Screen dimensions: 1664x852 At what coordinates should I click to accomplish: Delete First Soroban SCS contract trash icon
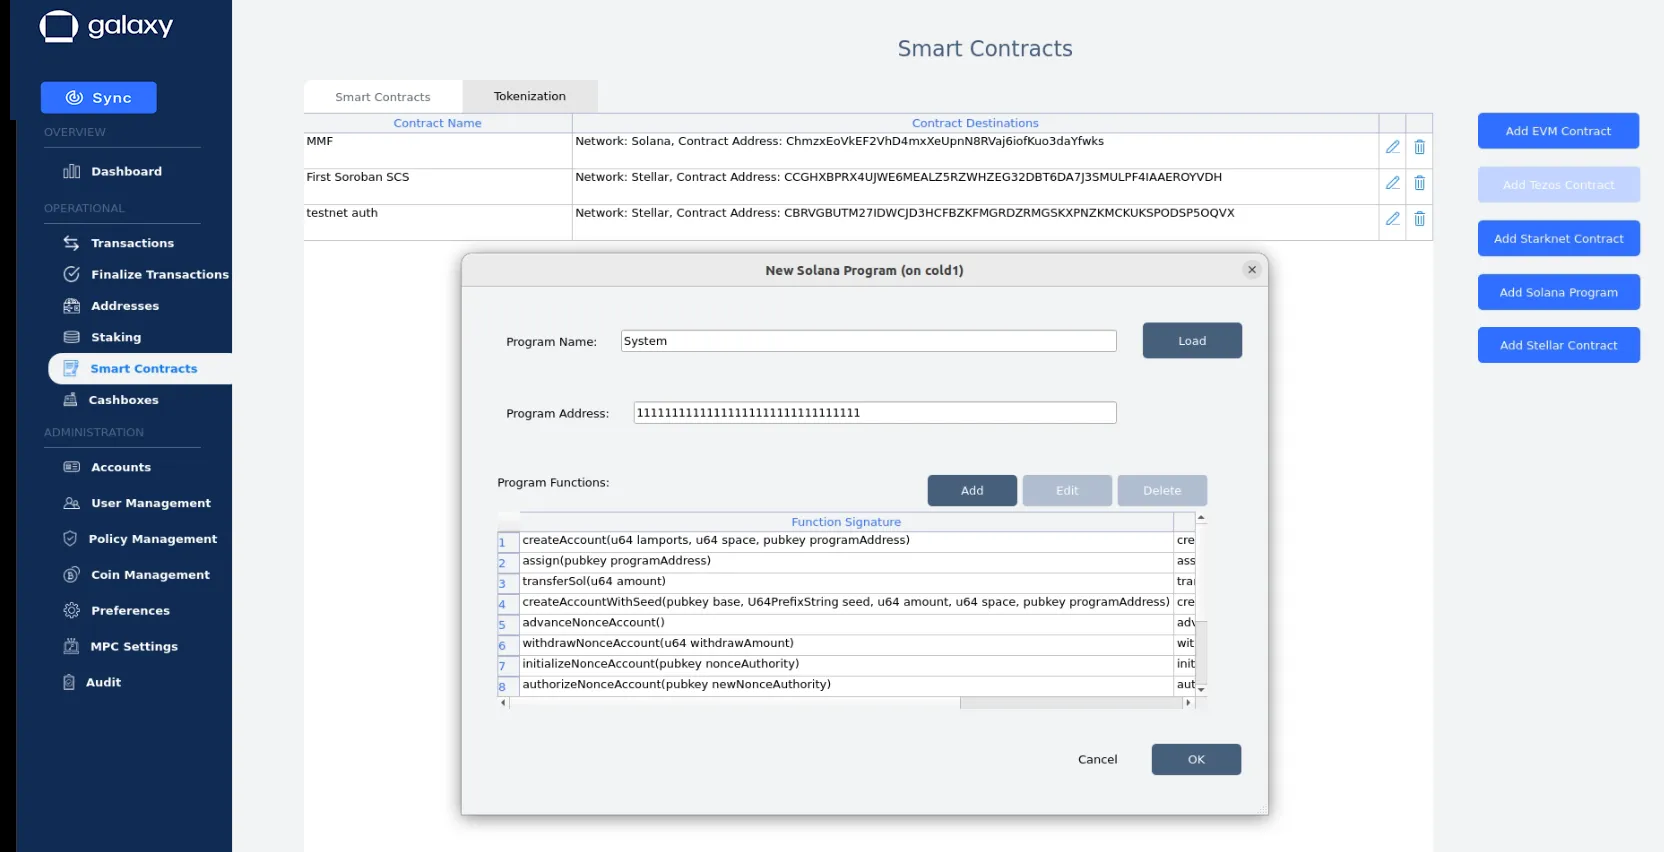[1419, 183]
